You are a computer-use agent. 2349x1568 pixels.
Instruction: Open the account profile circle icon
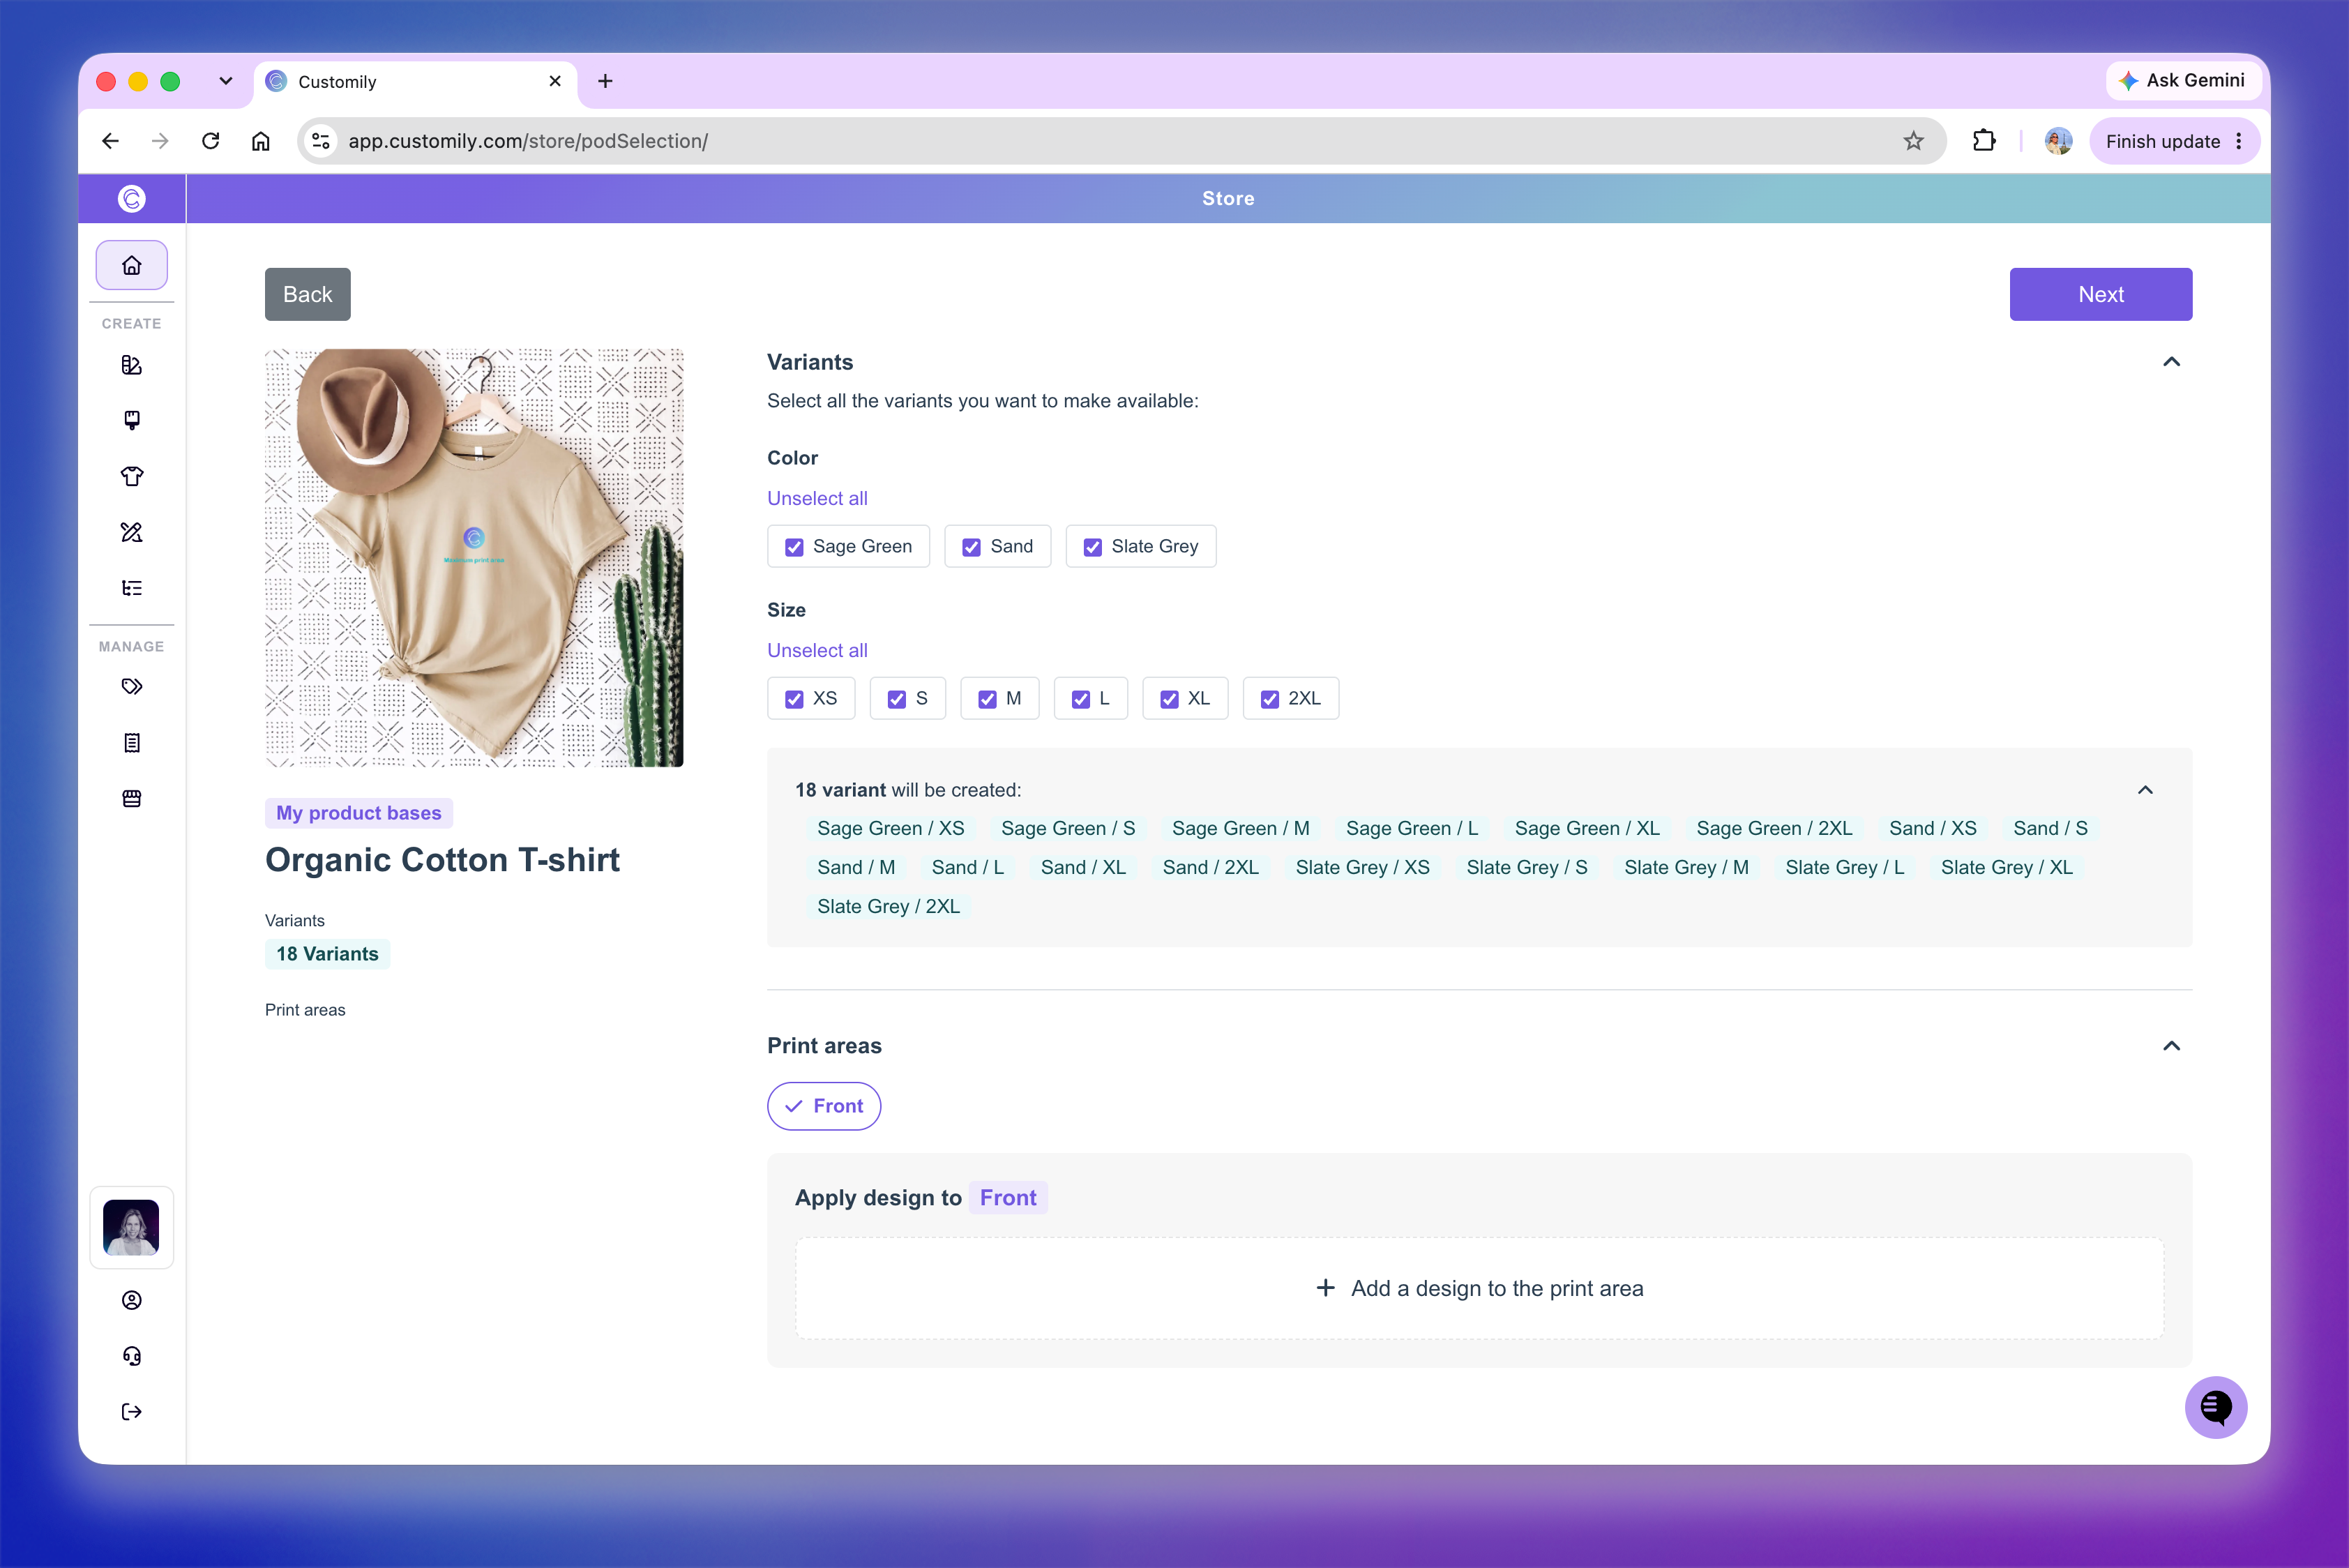(131, 1300)
